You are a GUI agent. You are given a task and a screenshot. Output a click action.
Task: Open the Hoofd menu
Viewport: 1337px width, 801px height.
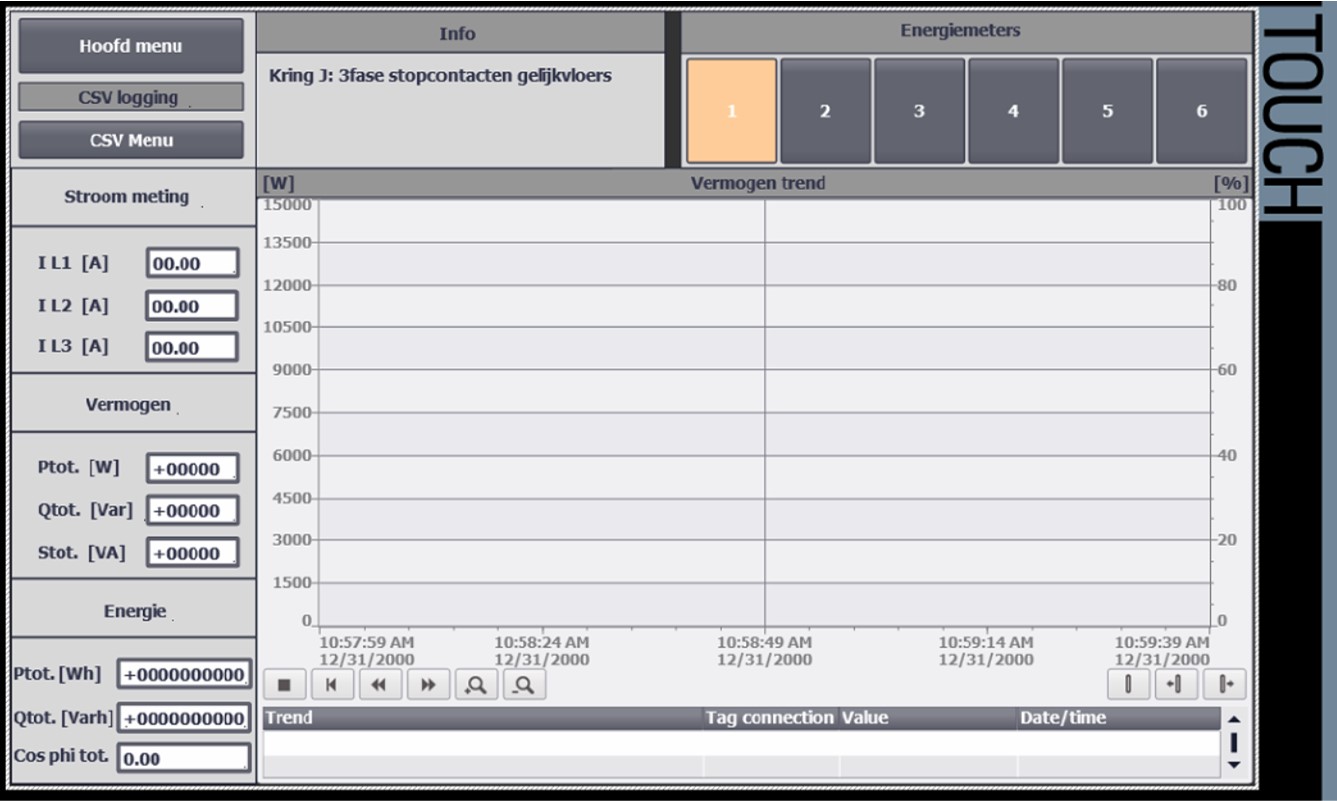[x=128, y=45]
